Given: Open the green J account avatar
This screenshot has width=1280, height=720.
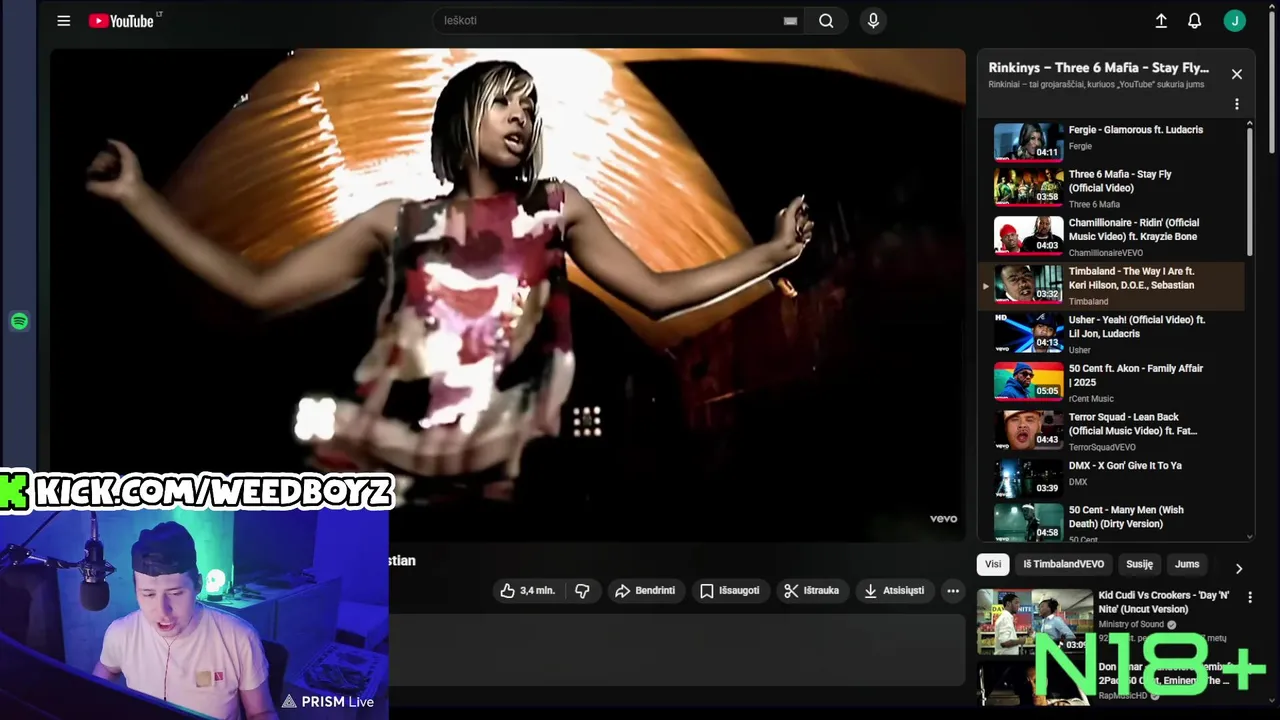Looking at the screenshot, I should click(x=1234, y=20).
